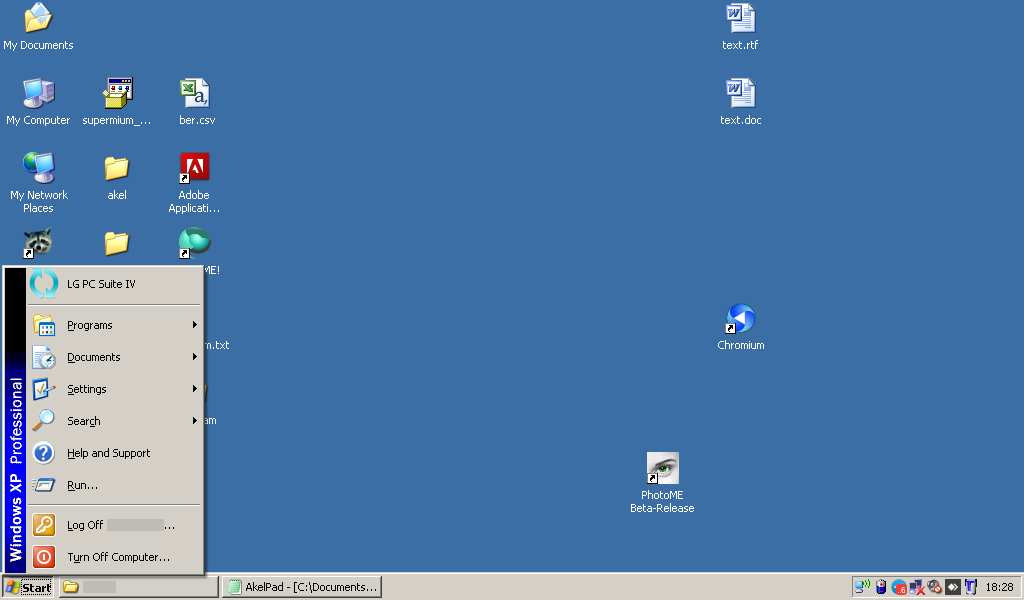The width and height of the screenshot is (1024, 600).
Task: Select the text.rtf document icon
Action: click(741, 18)
